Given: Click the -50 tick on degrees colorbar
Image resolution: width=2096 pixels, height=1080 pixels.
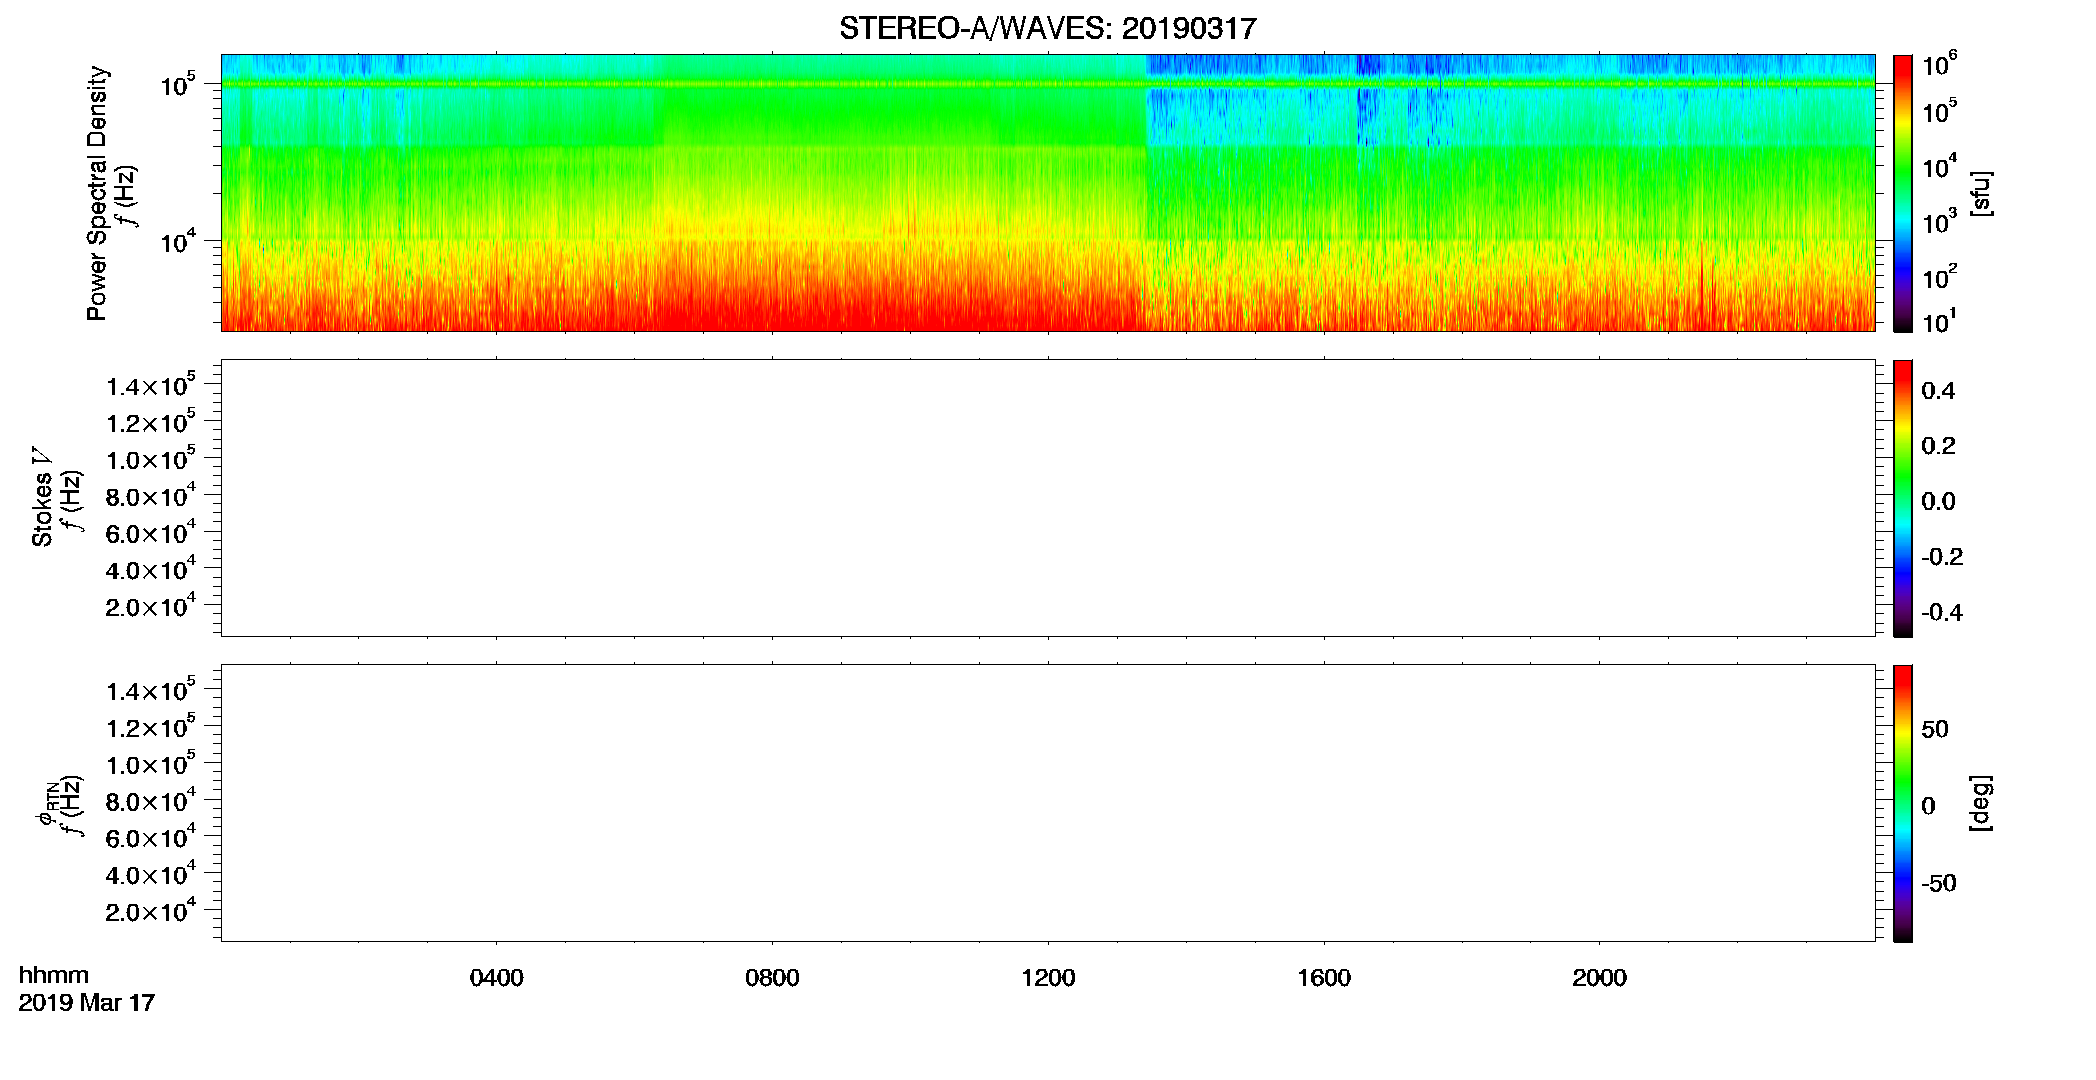Looking at the screenshot, I should [1939, 883].
